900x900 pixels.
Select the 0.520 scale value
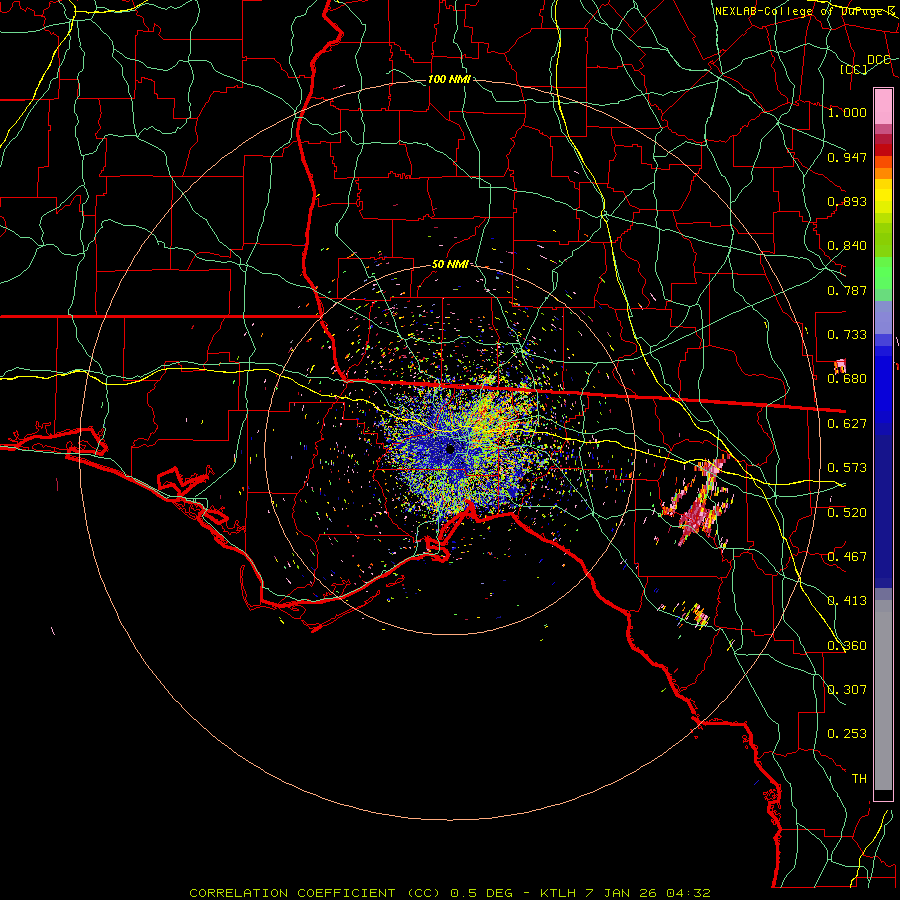click(x=847, y=513)
